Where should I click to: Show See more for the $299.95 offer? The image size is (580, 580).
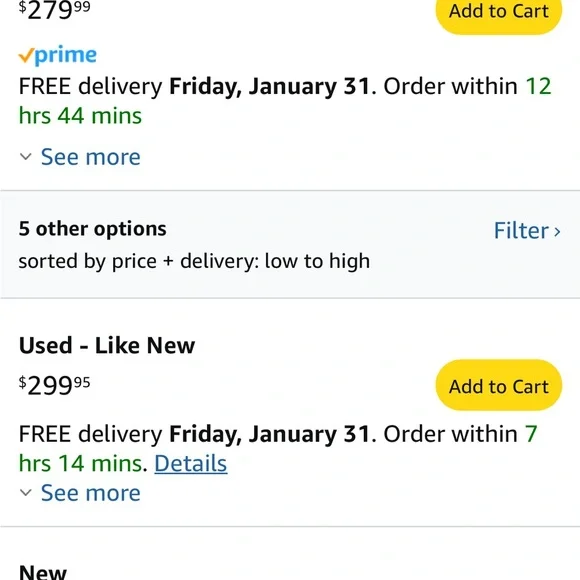(91, 492)
